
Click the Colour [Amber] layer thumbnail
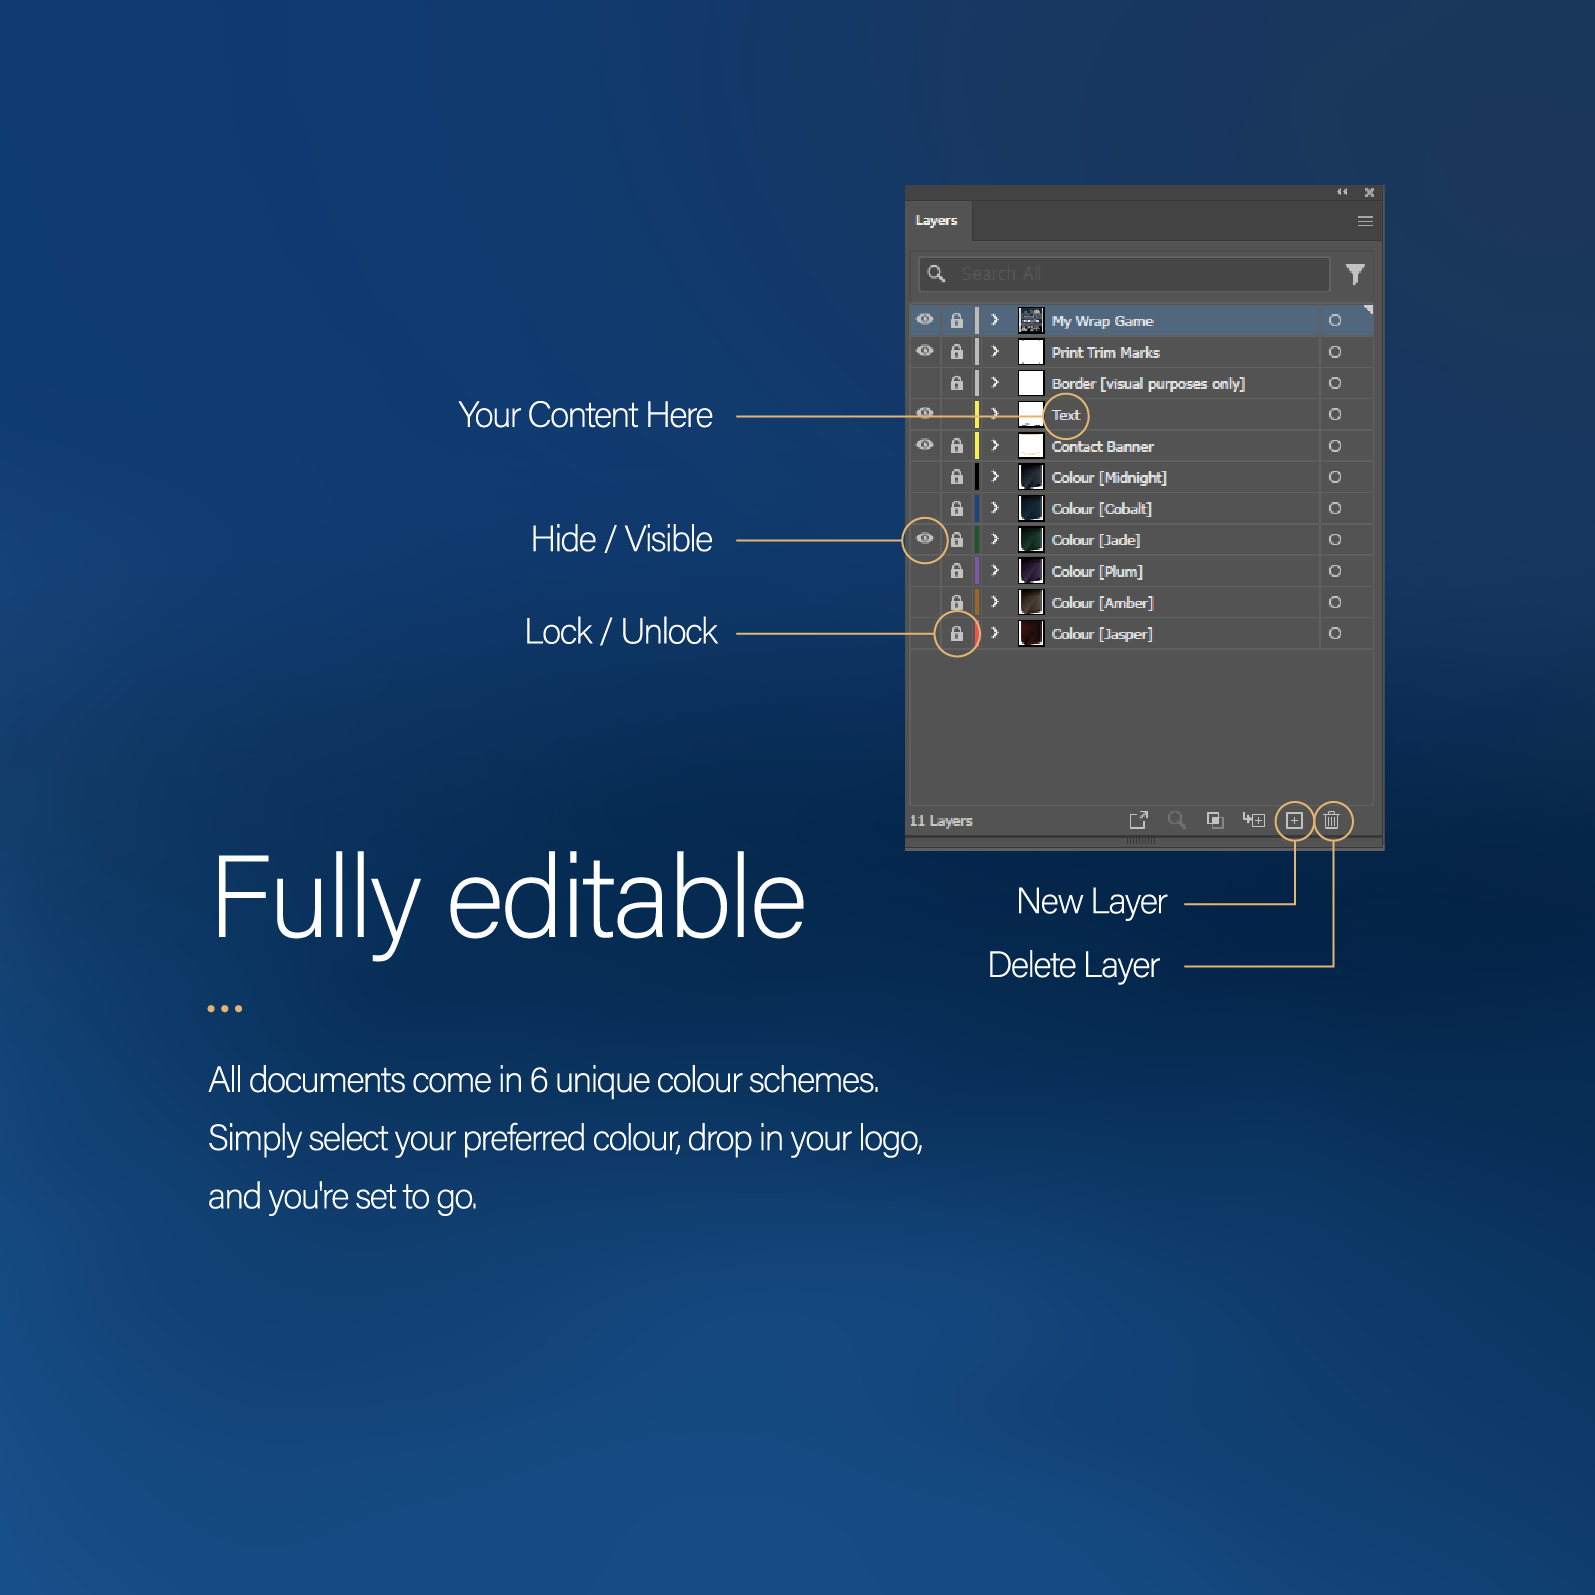pos(1031,603)
